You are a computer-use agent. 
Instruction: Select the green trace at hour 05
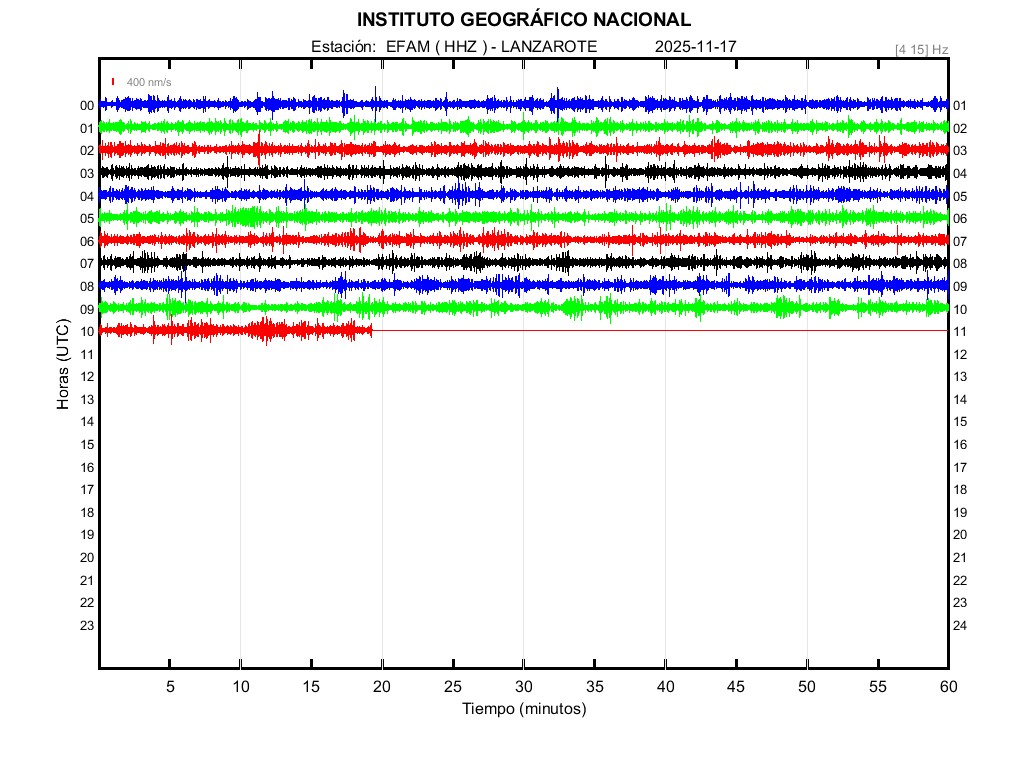coord(500,216)
